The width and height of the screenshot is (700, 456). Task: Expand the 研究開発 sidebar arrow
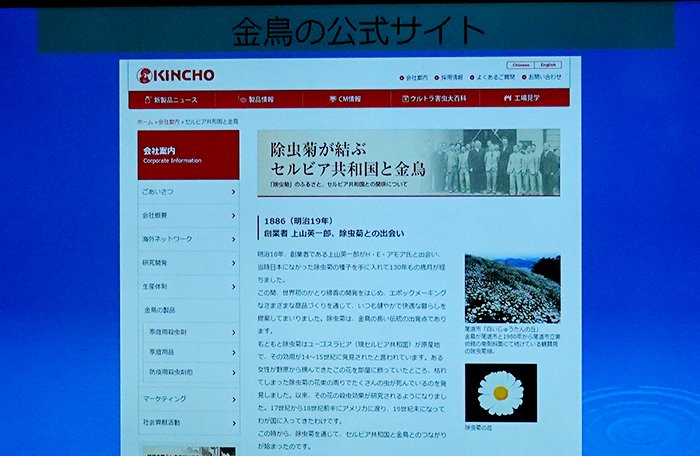(233, 263)
